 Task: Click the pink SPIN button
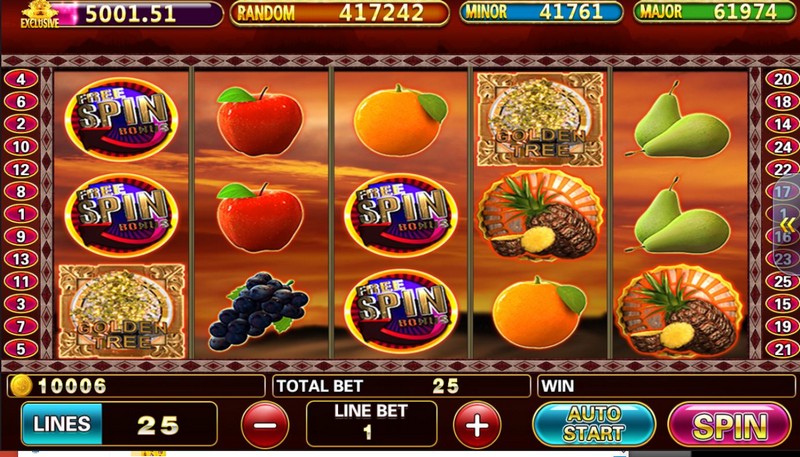point(729,425)
